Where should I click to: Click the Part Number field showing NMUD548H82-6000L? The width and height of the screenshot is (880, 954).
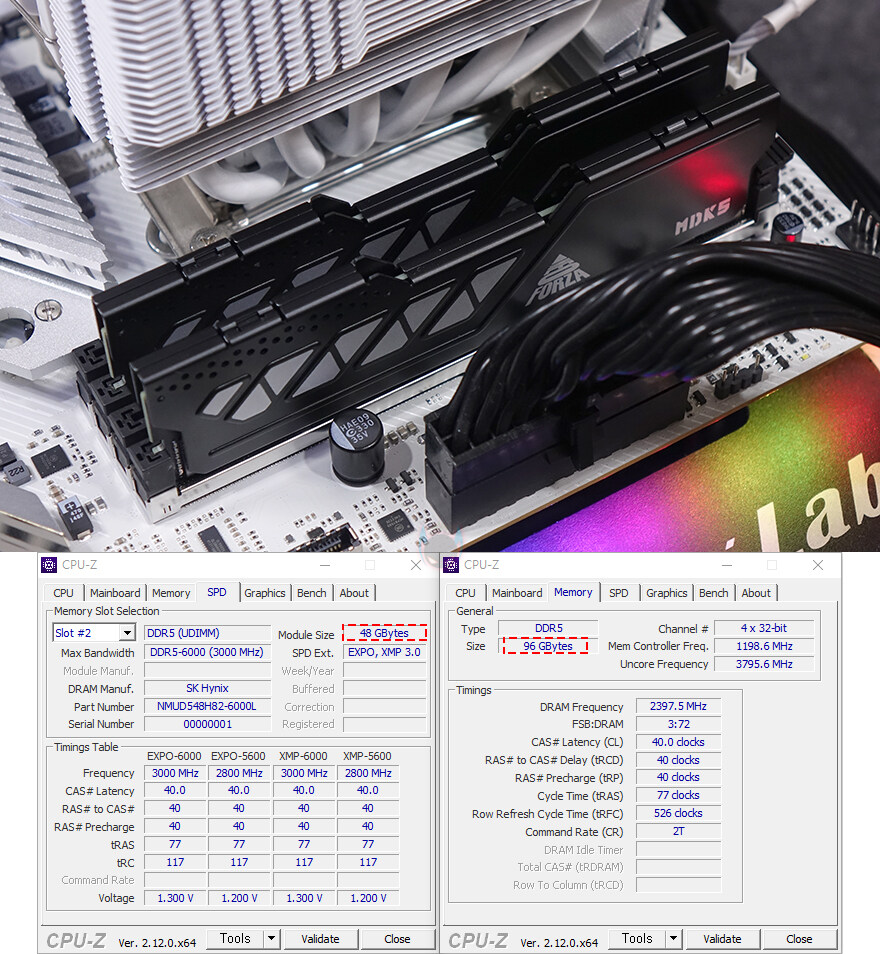[207, 707]
